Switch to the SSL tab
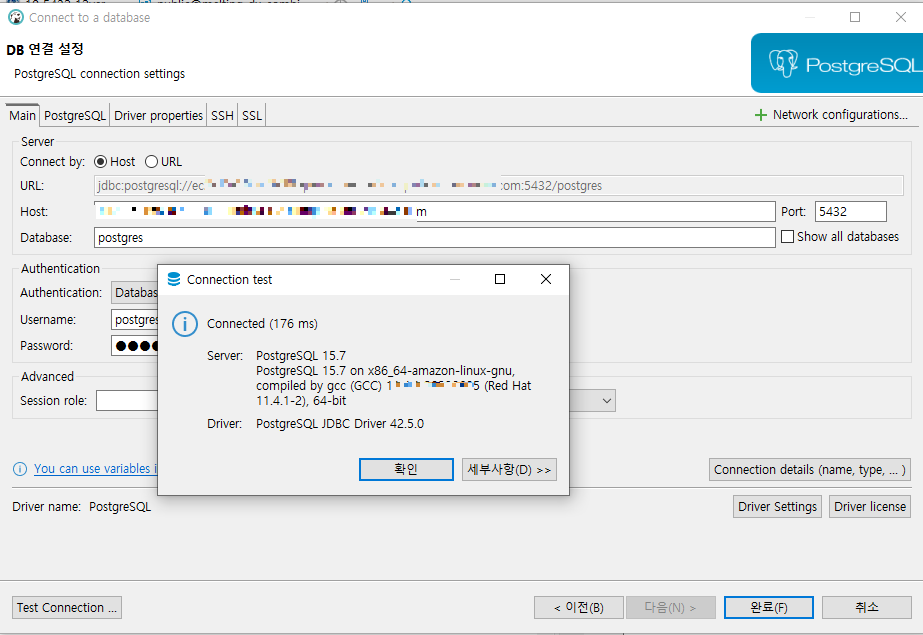Image resolution: width=923 pixels, height=635 pixels. coord(252,115)
